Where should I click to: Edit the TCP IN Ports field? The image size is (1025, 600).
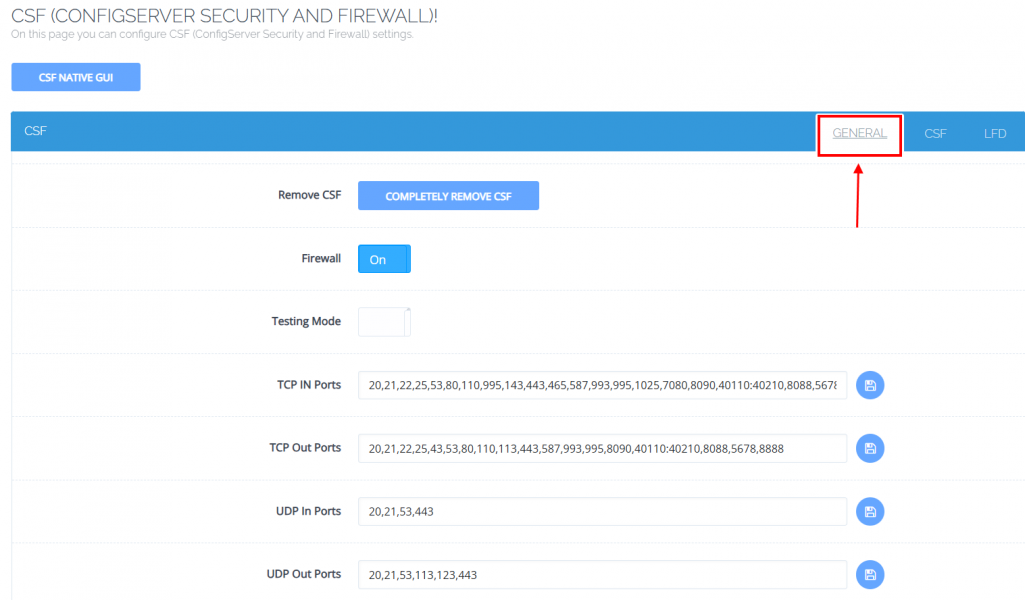pos(602,385)
